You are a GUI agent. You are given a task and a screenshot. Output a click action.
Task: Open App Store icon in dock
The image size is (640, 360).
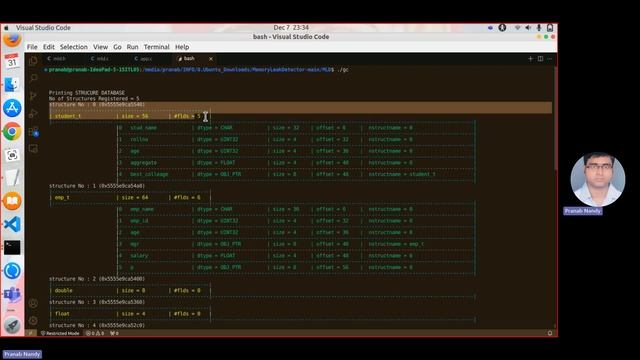click(x=12, y=108)
